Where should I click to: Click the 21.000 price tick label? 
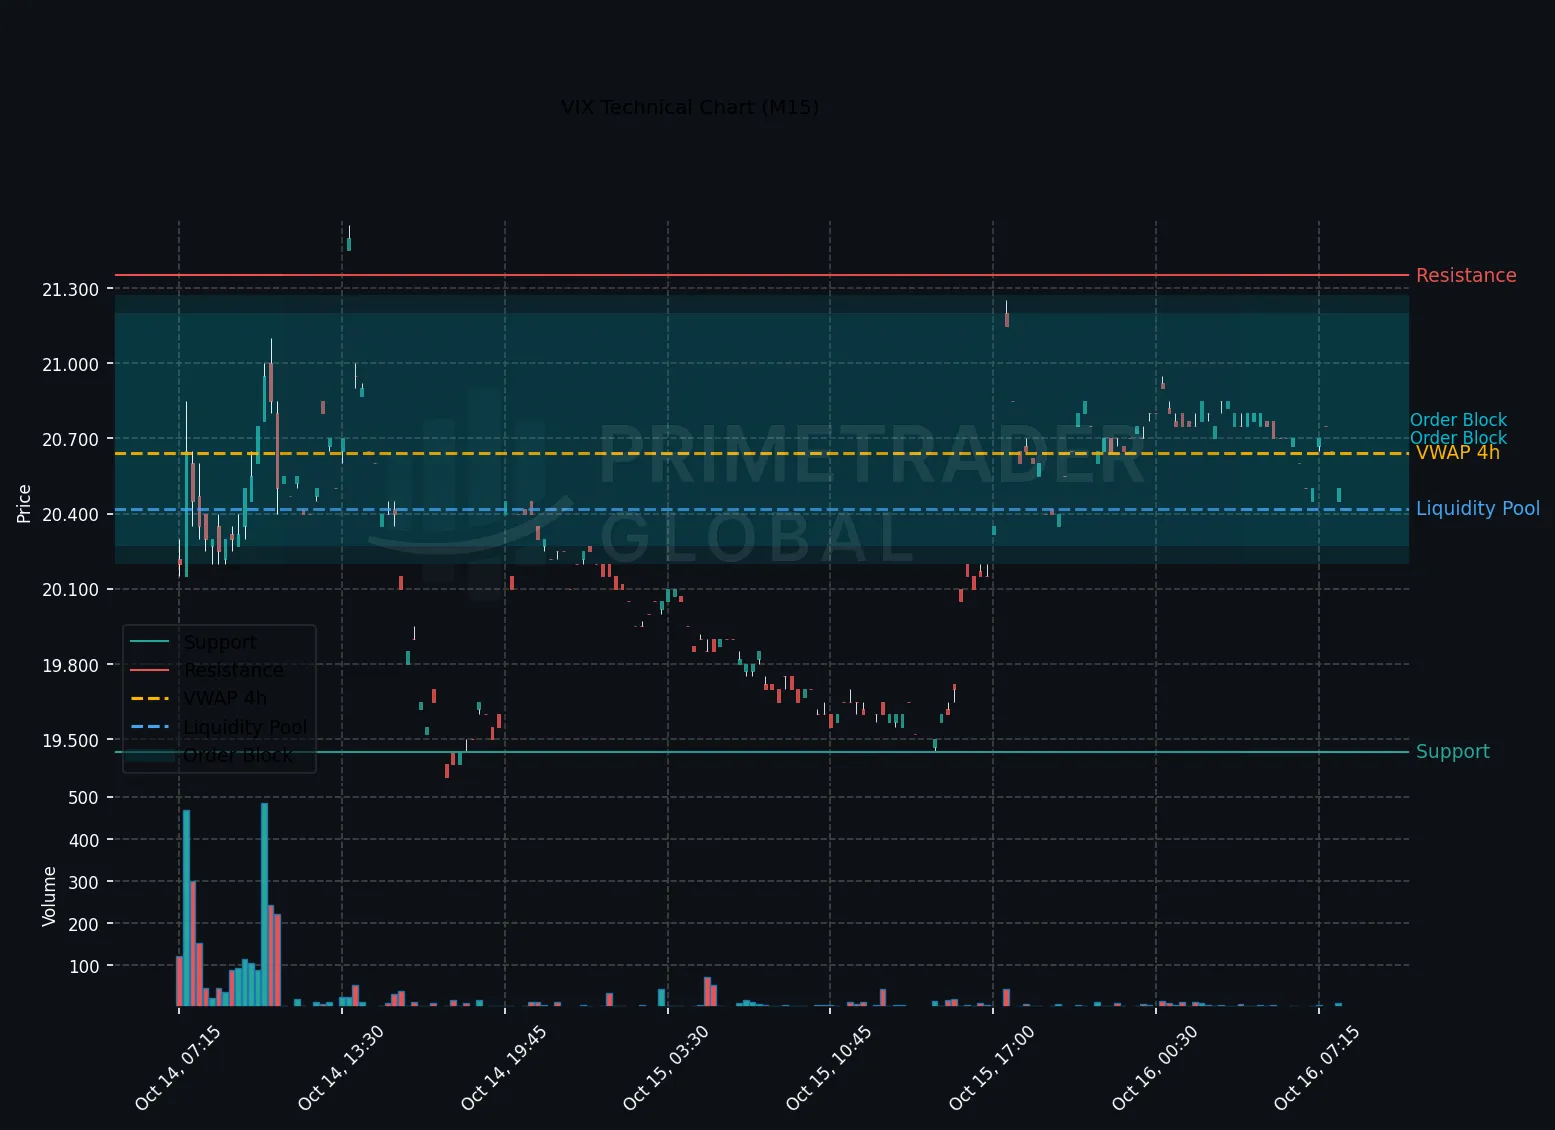click(x=70, y=365)
